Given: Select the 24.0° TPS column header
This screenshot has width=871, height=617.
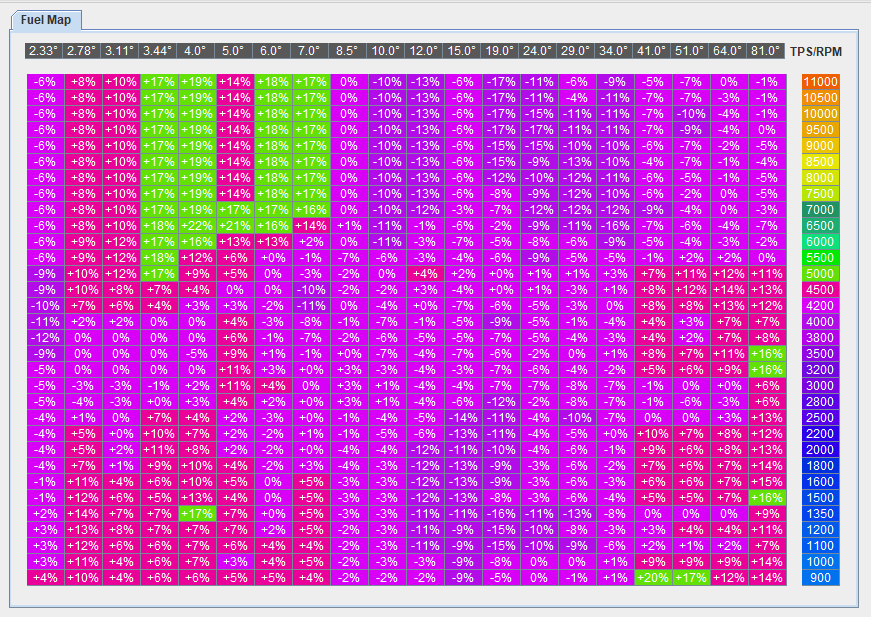Looking at the screenshot, I should 537,51.
